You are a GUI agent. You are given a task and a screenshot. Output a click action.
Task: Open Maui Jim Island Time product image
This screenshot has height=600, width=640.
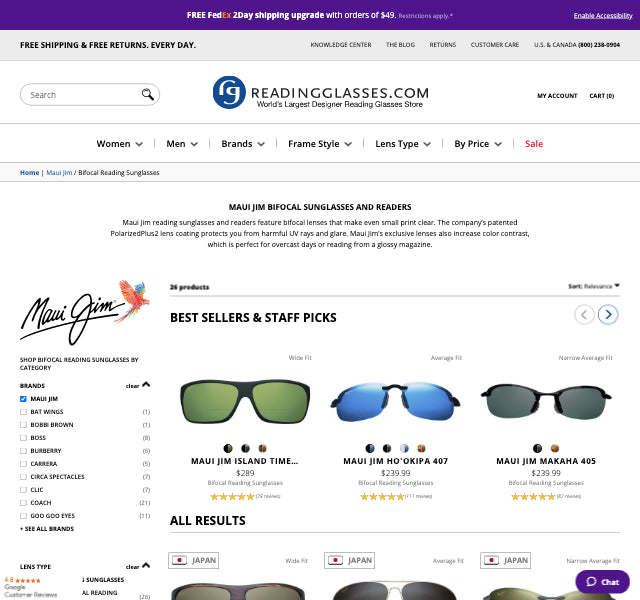[245, 402]
